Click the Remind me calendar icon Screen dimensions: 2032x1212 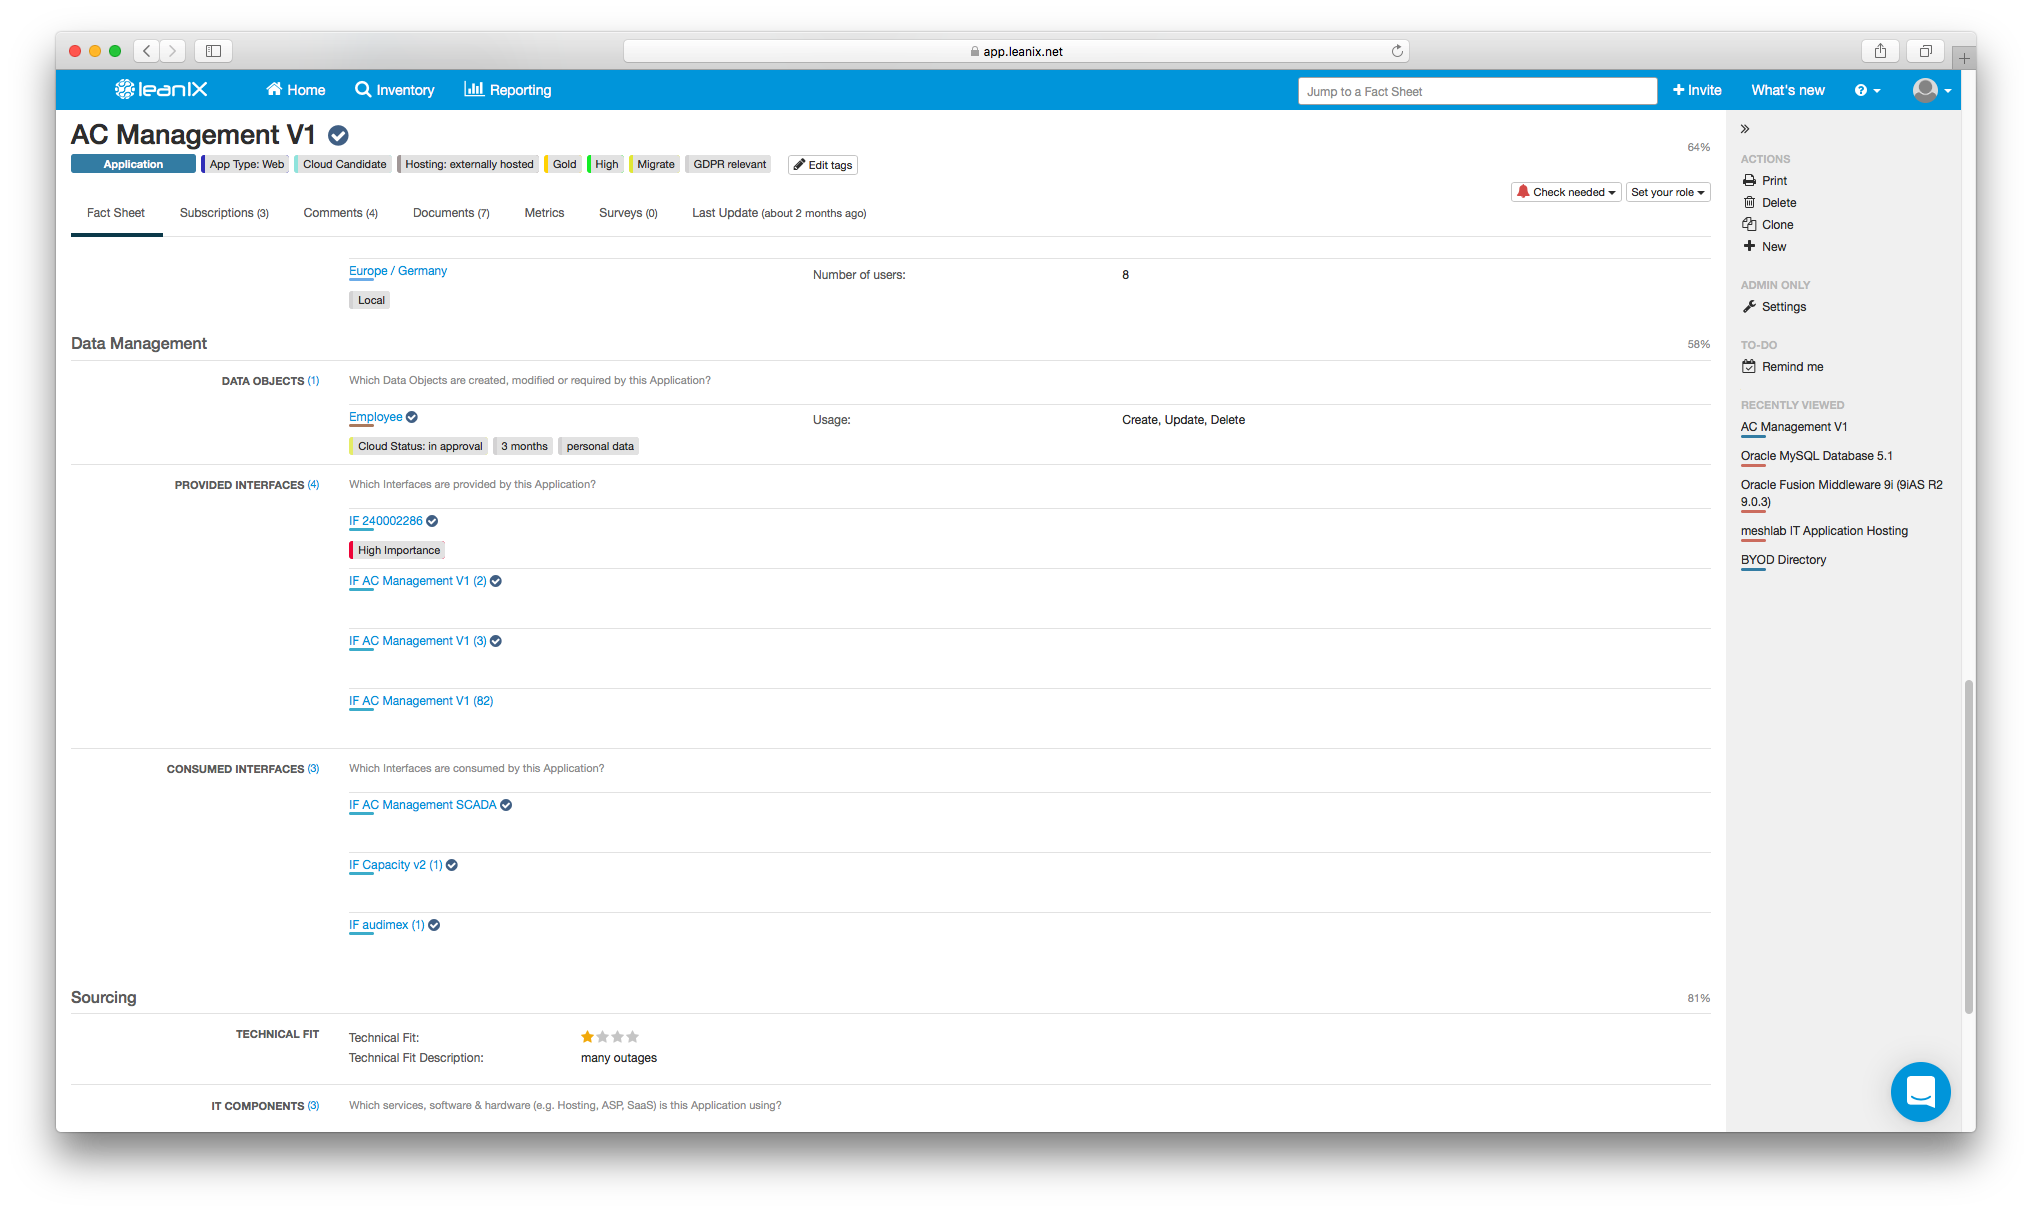[x=1749, y=367]
